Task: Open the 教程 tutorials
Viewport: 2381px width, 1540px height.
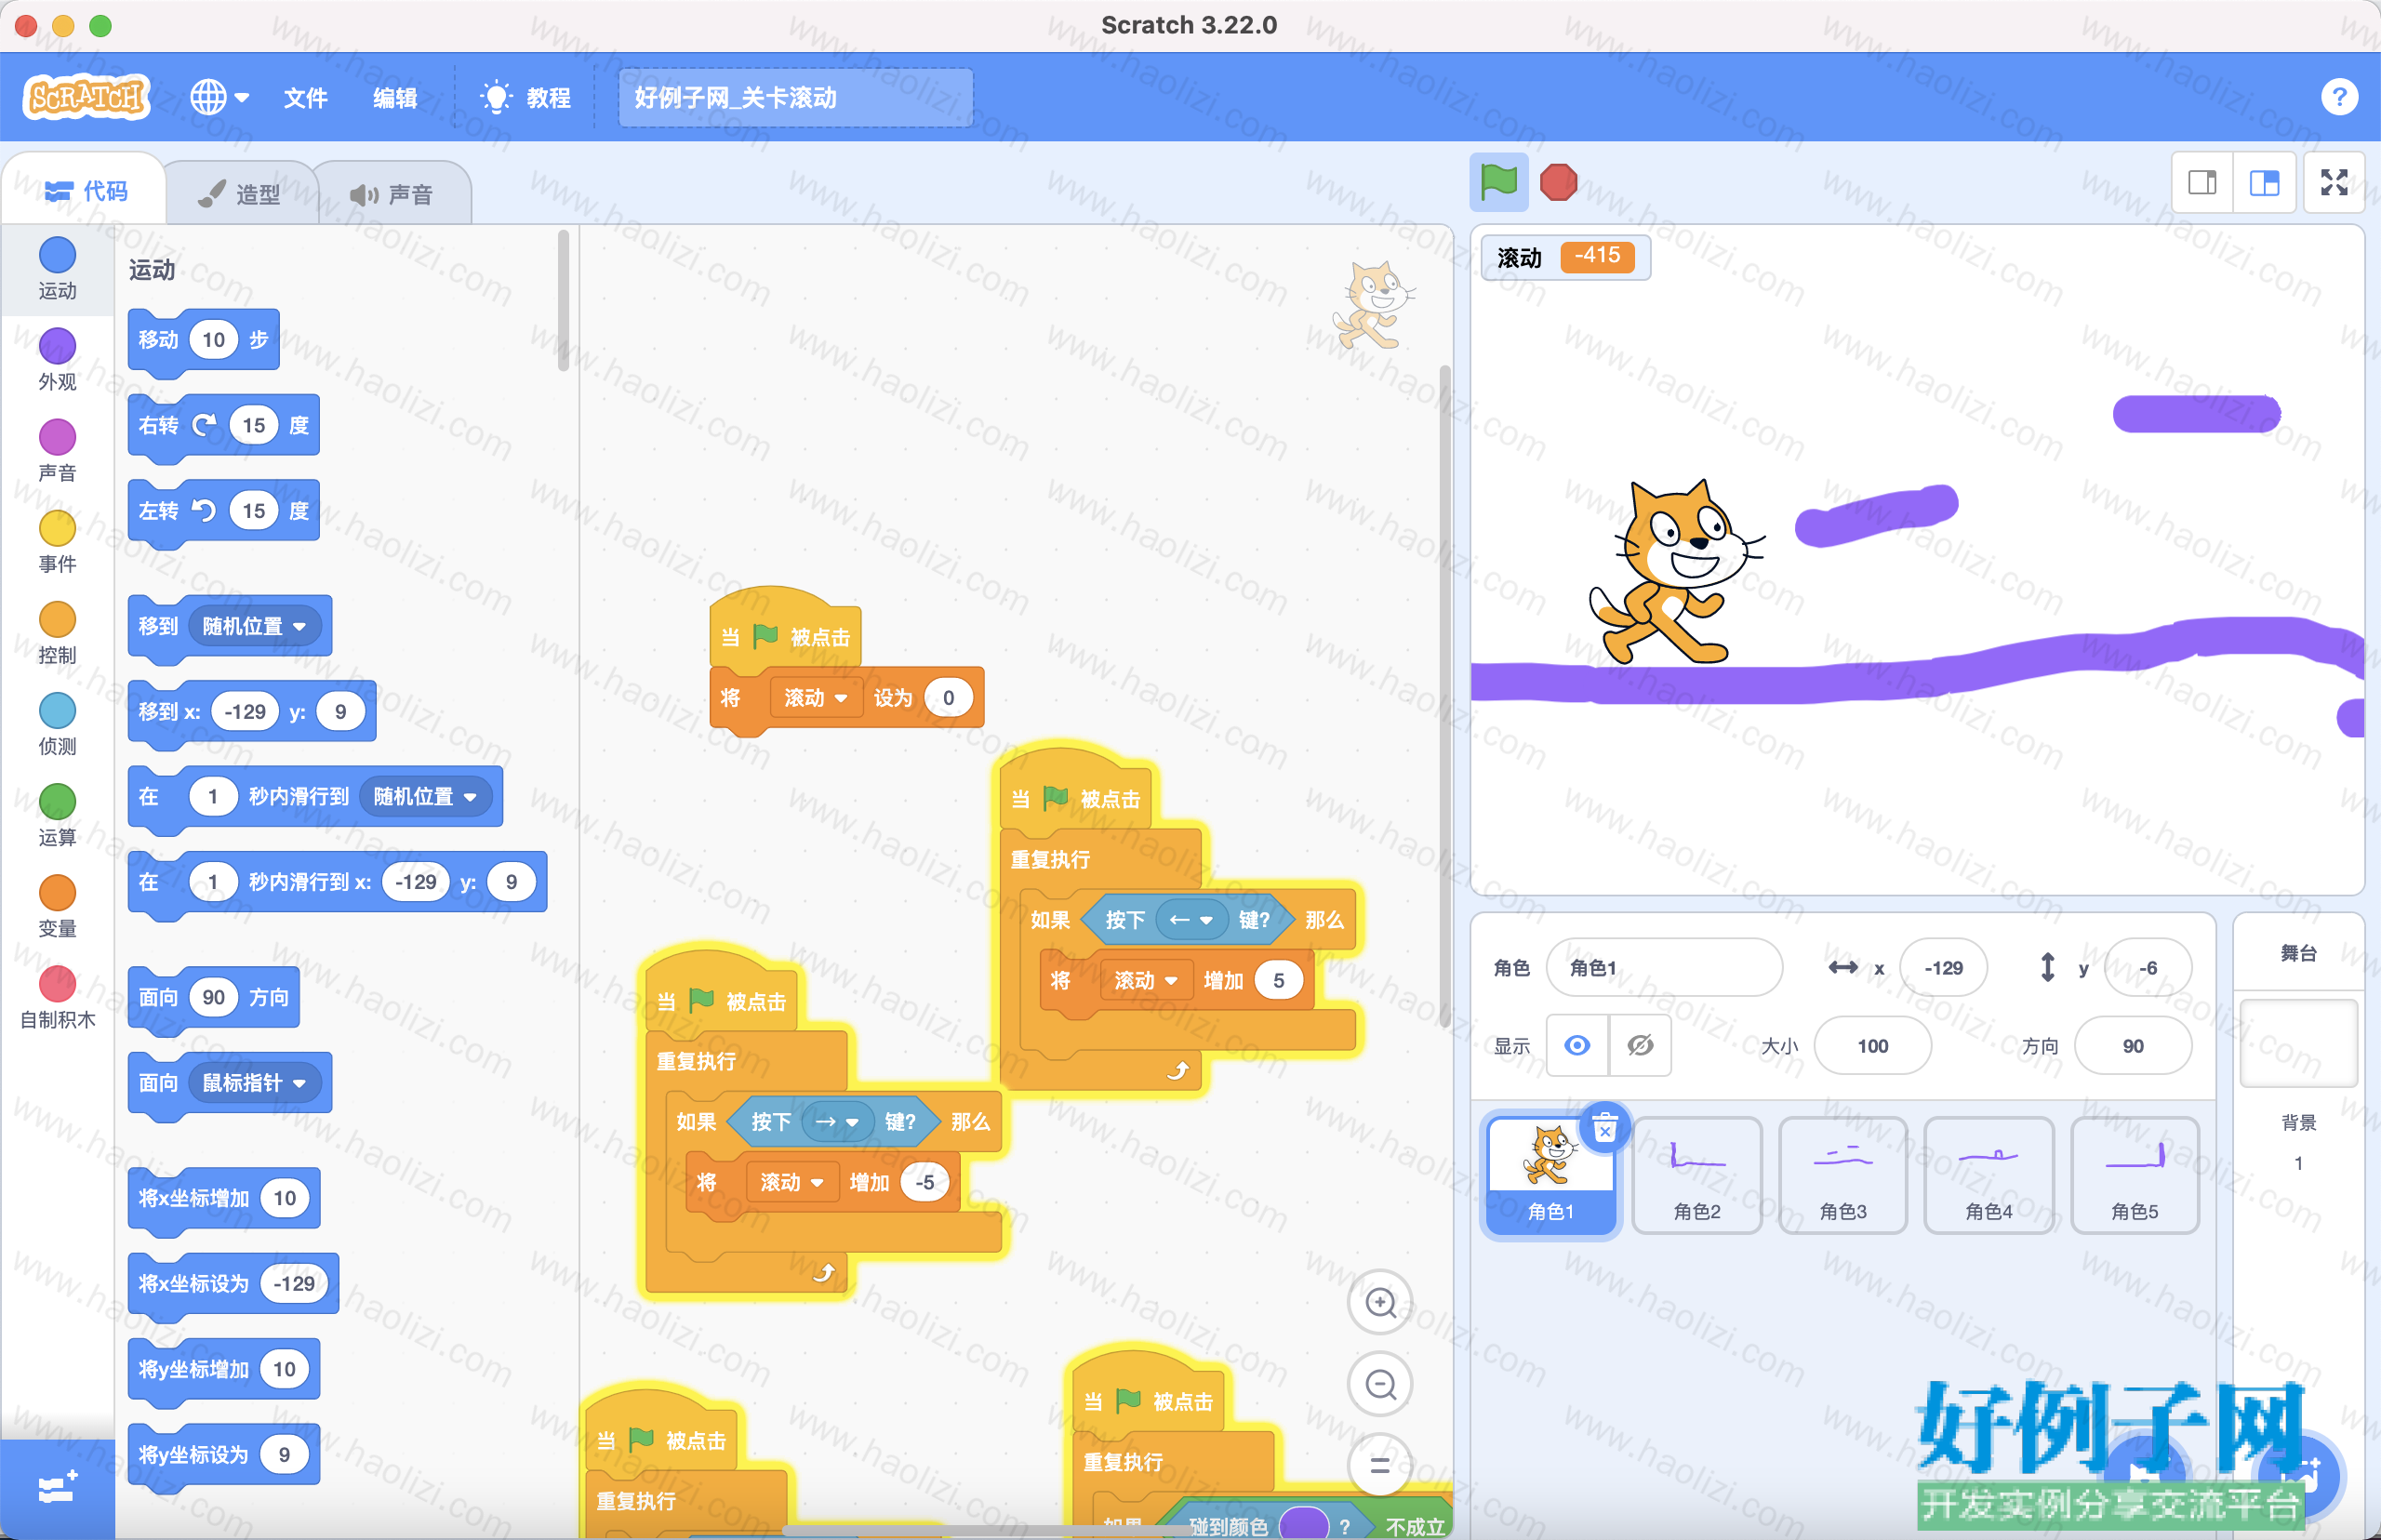Action: coord(526,97)
